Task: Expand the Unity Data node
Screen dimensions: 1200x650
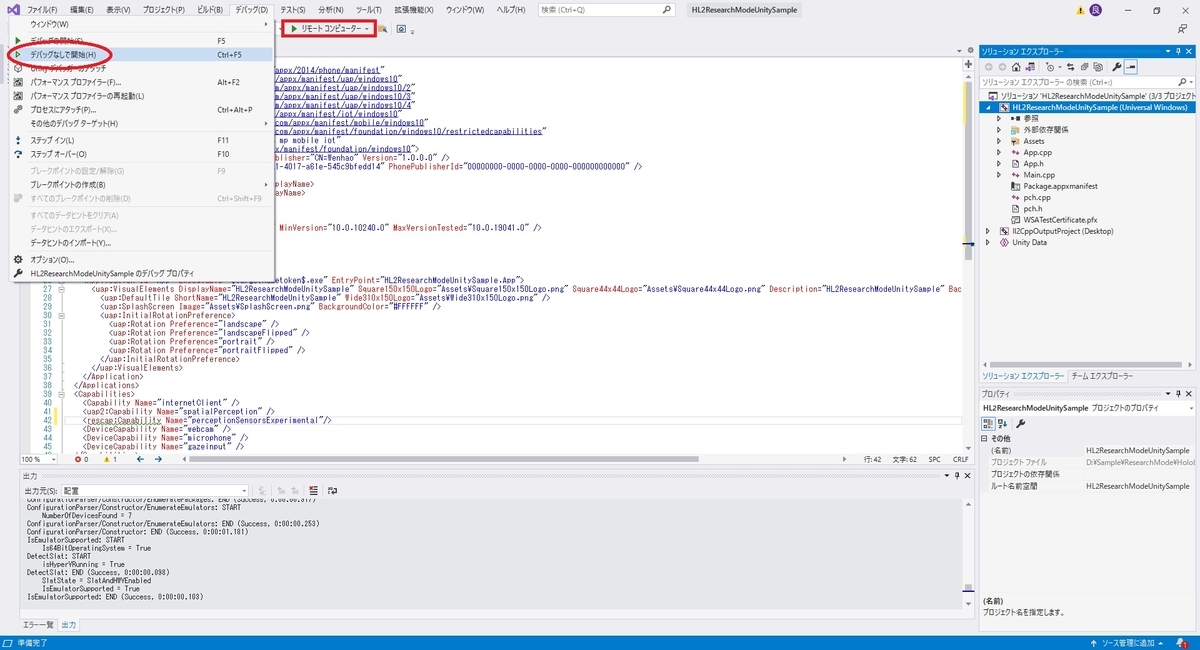Action: click(x=988, y=242)
